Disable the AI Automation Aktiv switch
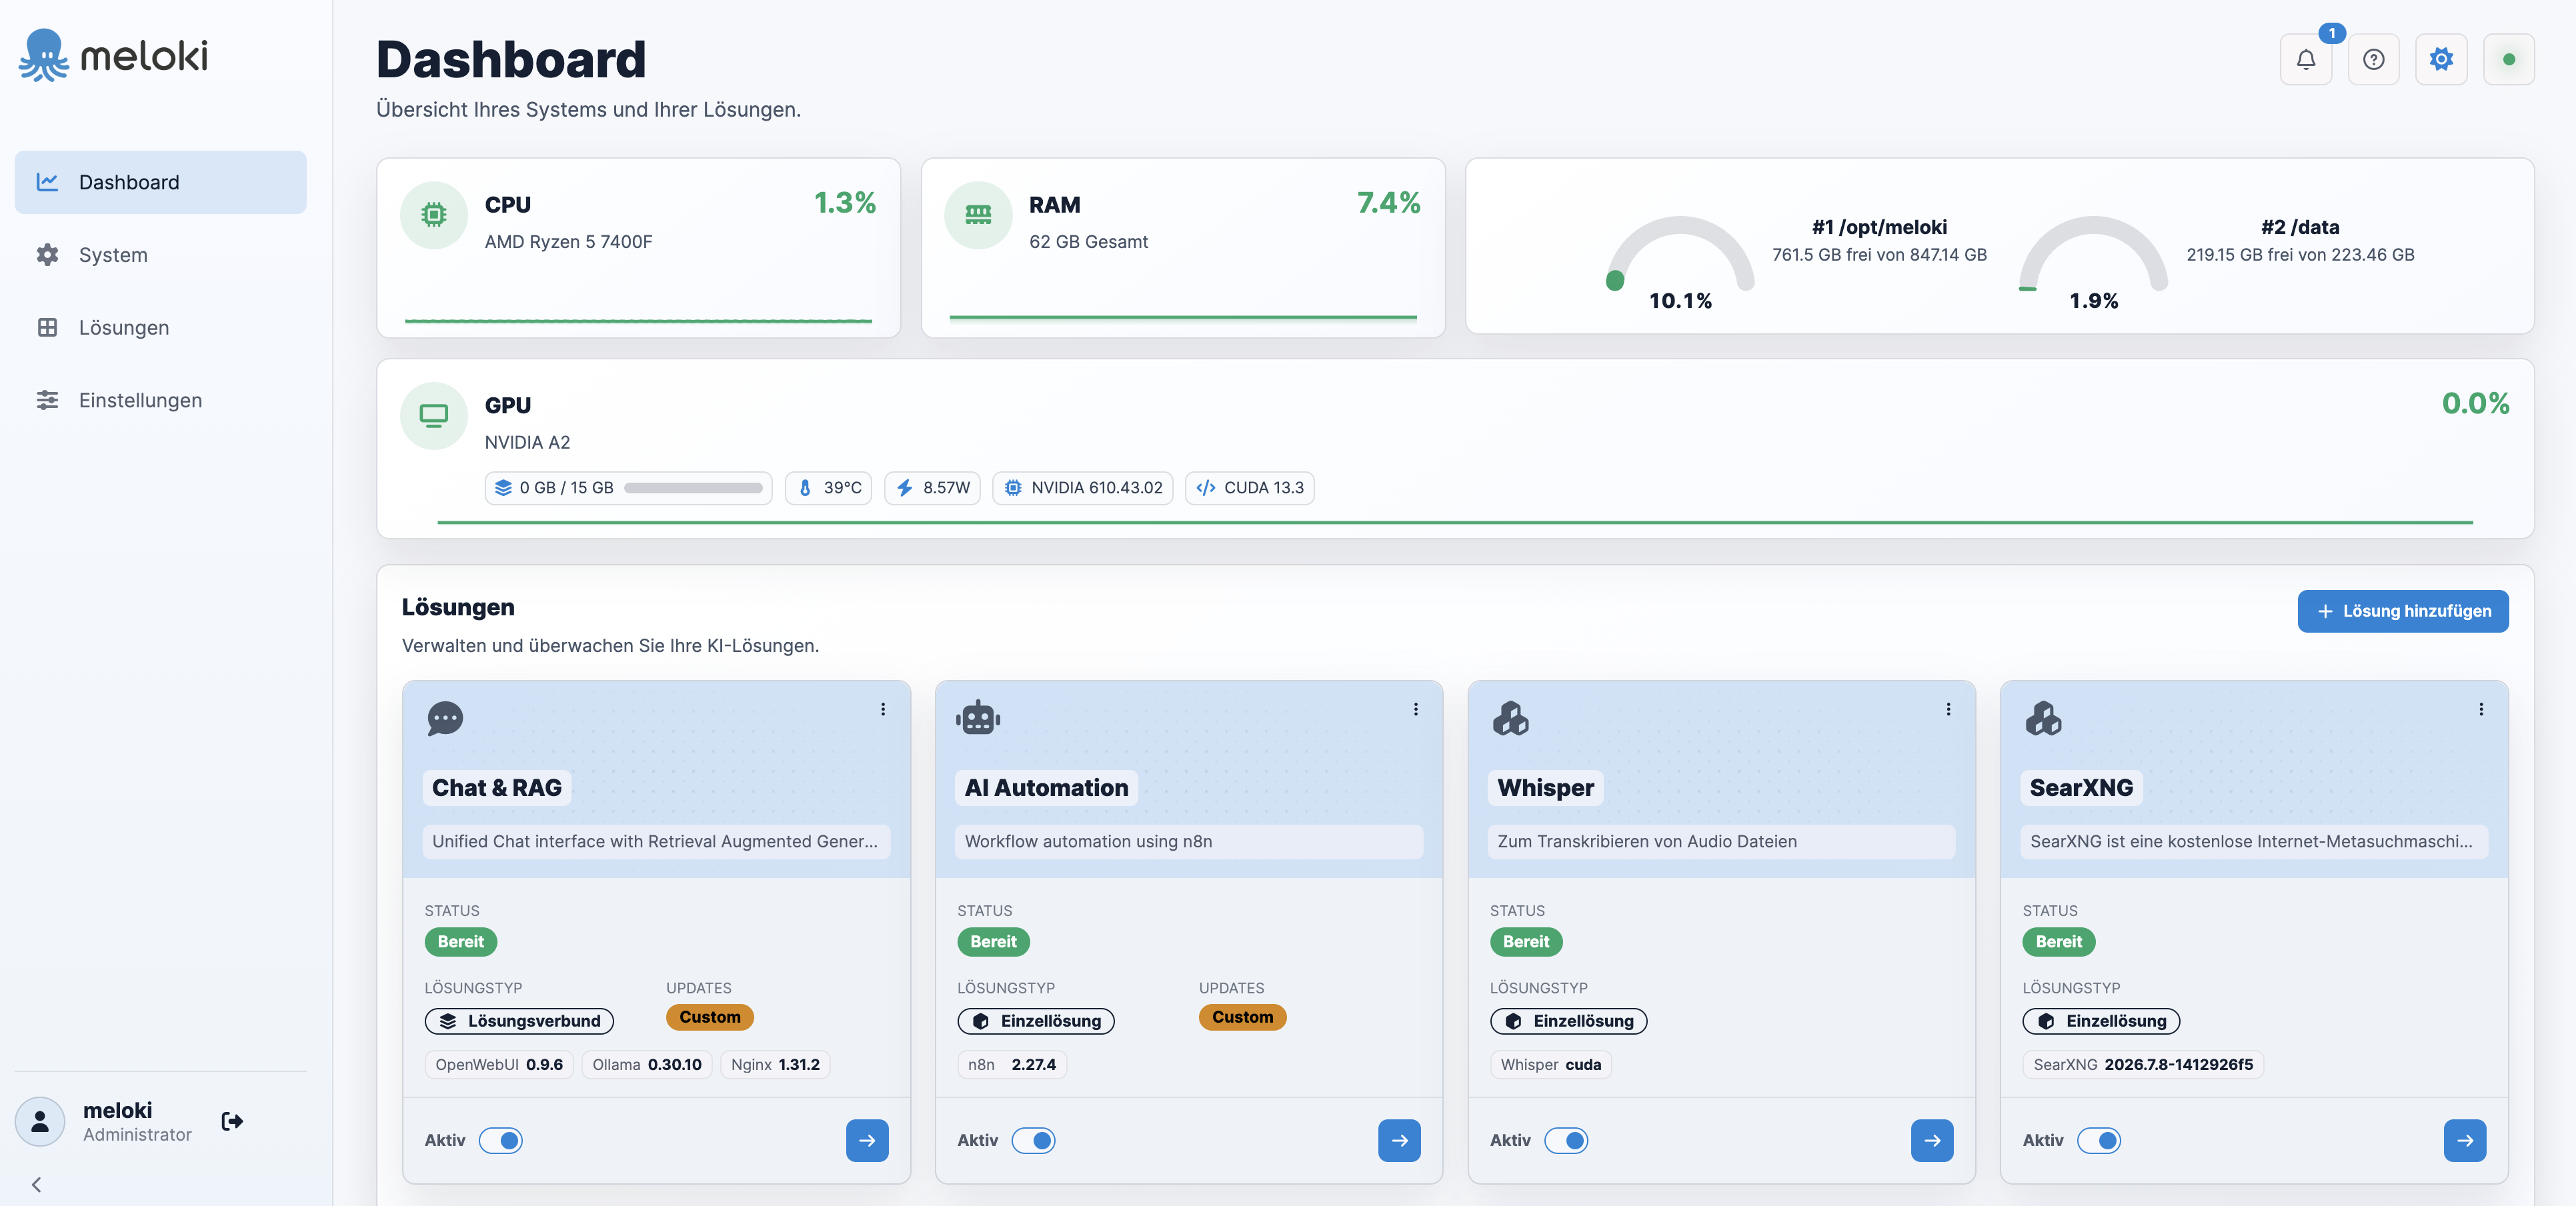This screenshot has width=2576, height=1206. click(1033, 1140)
